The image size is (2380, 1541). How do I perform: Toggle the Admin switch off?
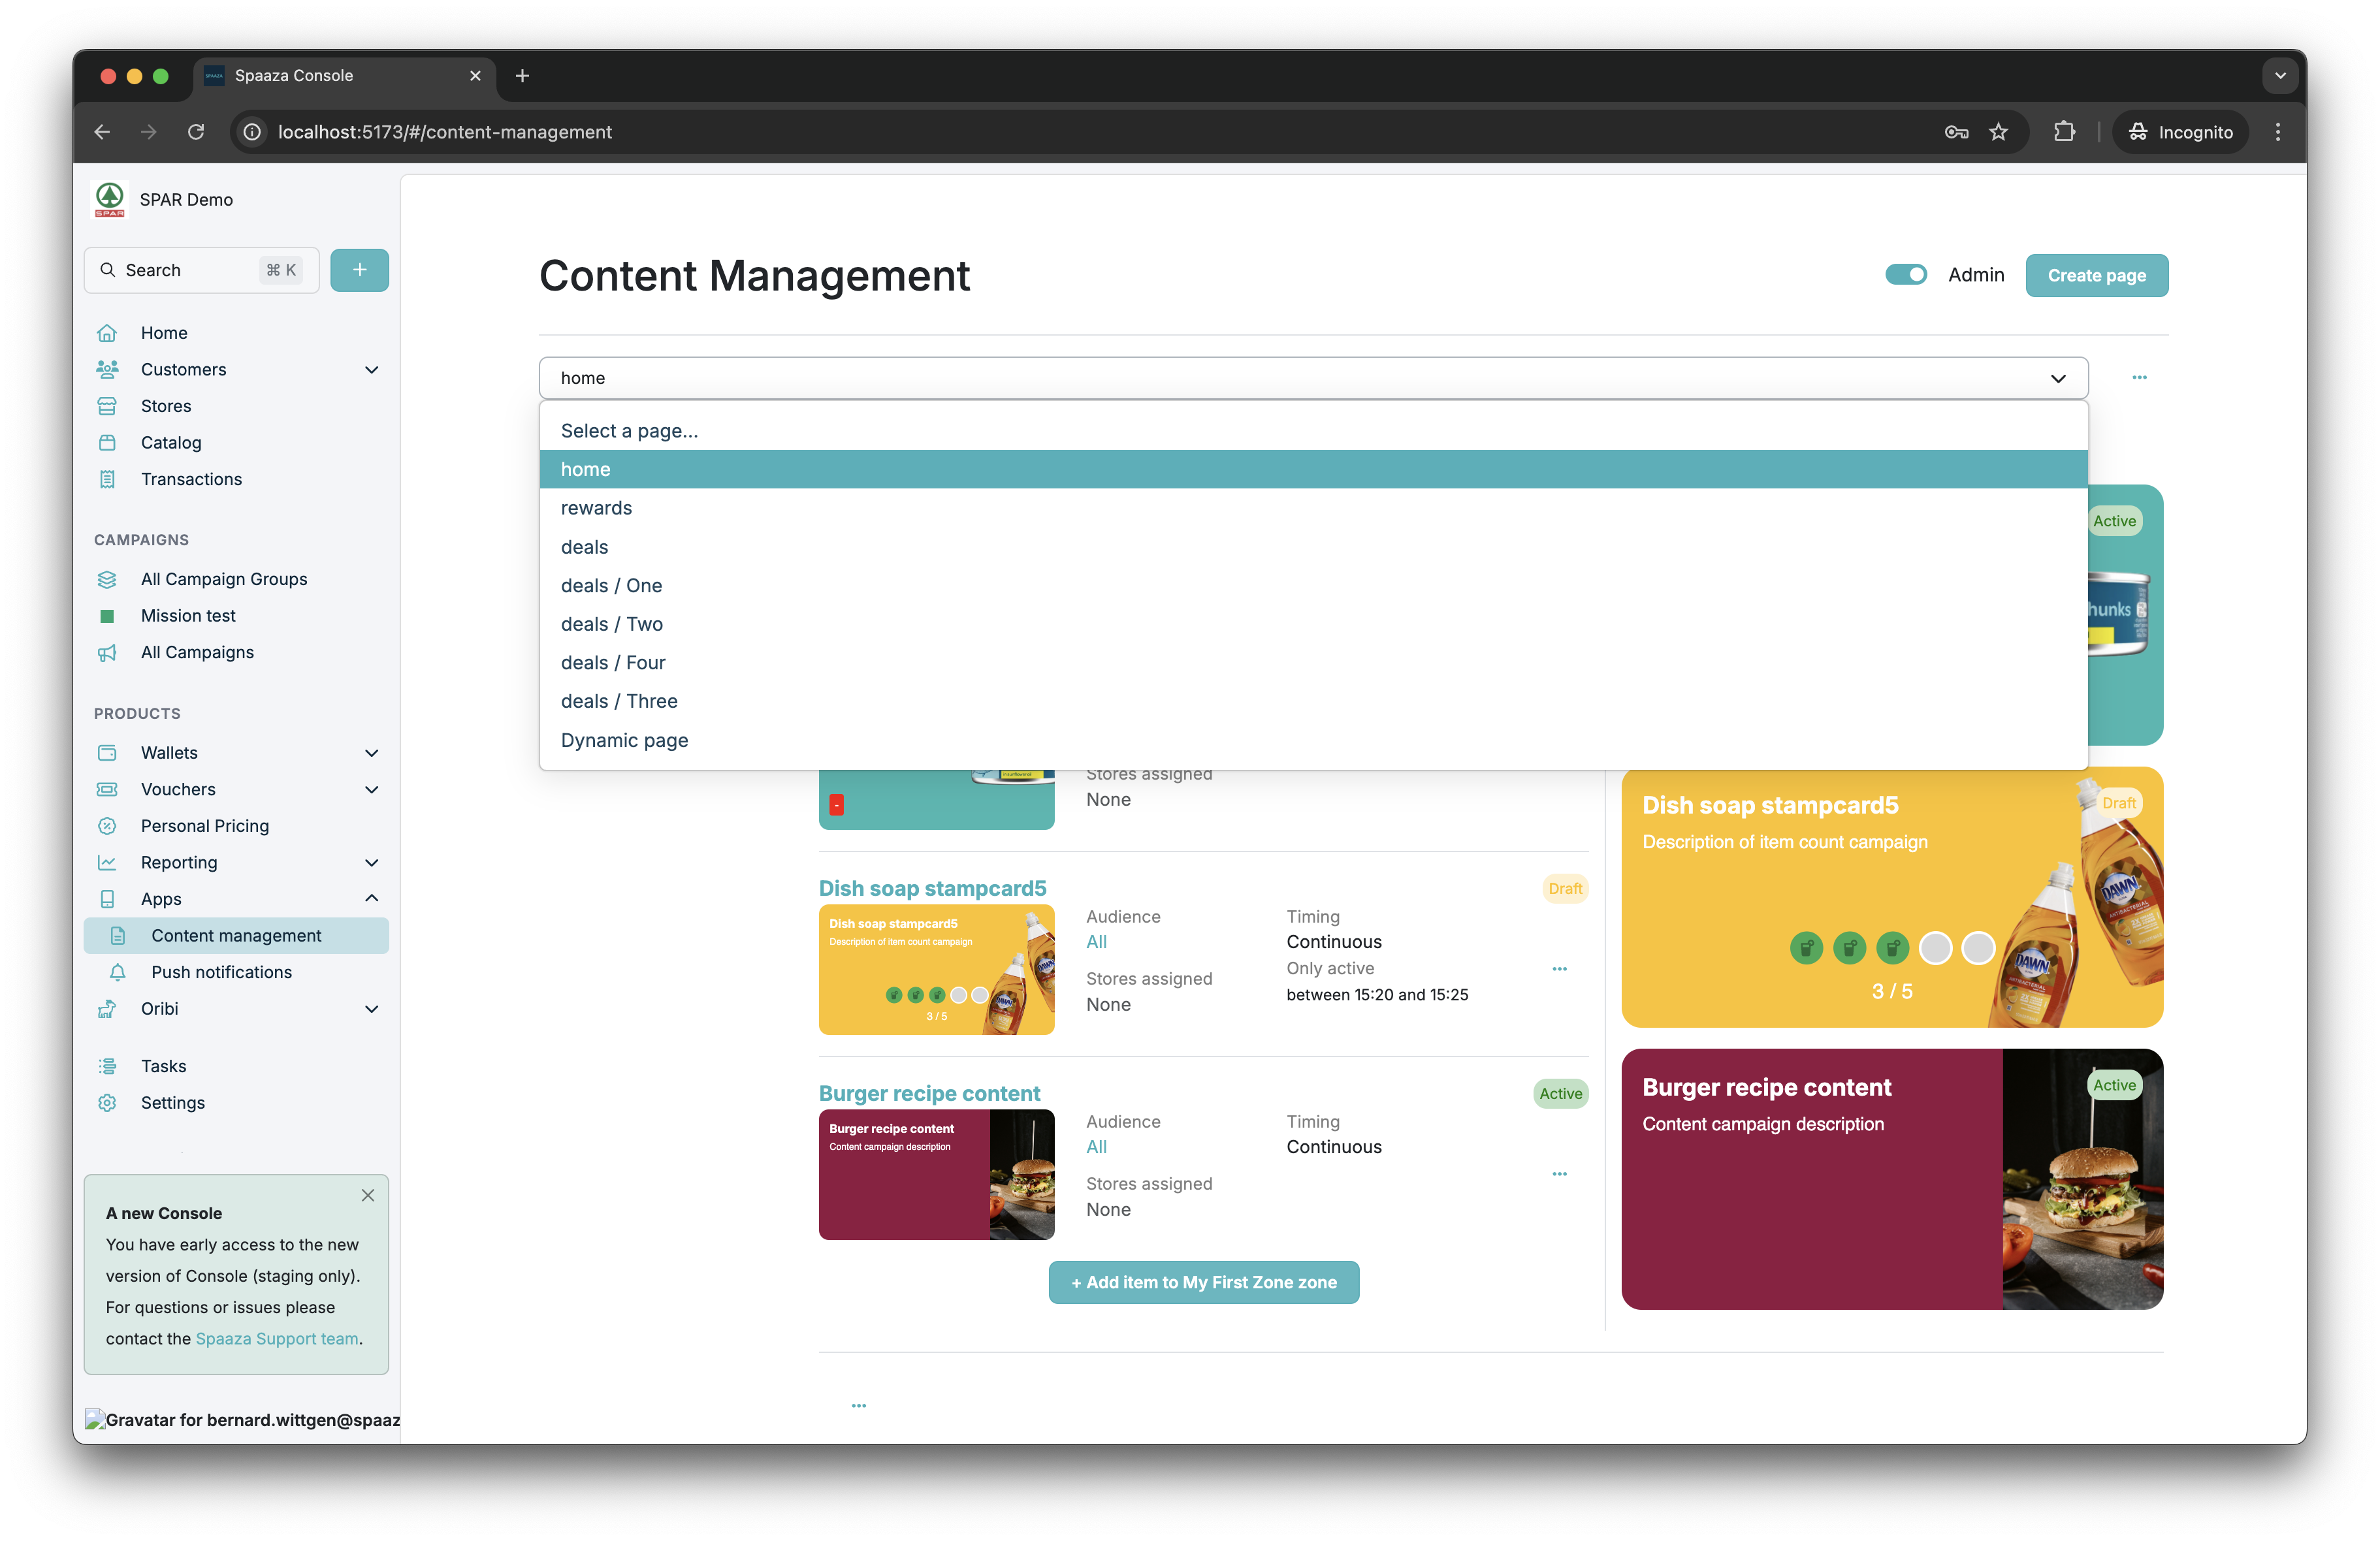(1906, 274)
